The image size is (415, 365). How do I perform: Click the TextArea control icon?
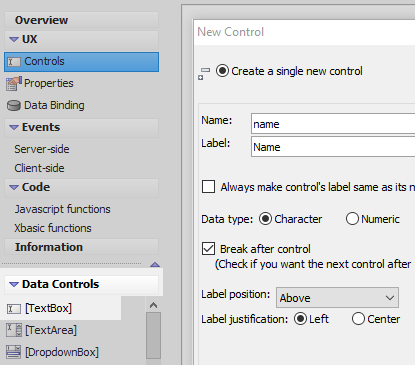tap(14, 331)
